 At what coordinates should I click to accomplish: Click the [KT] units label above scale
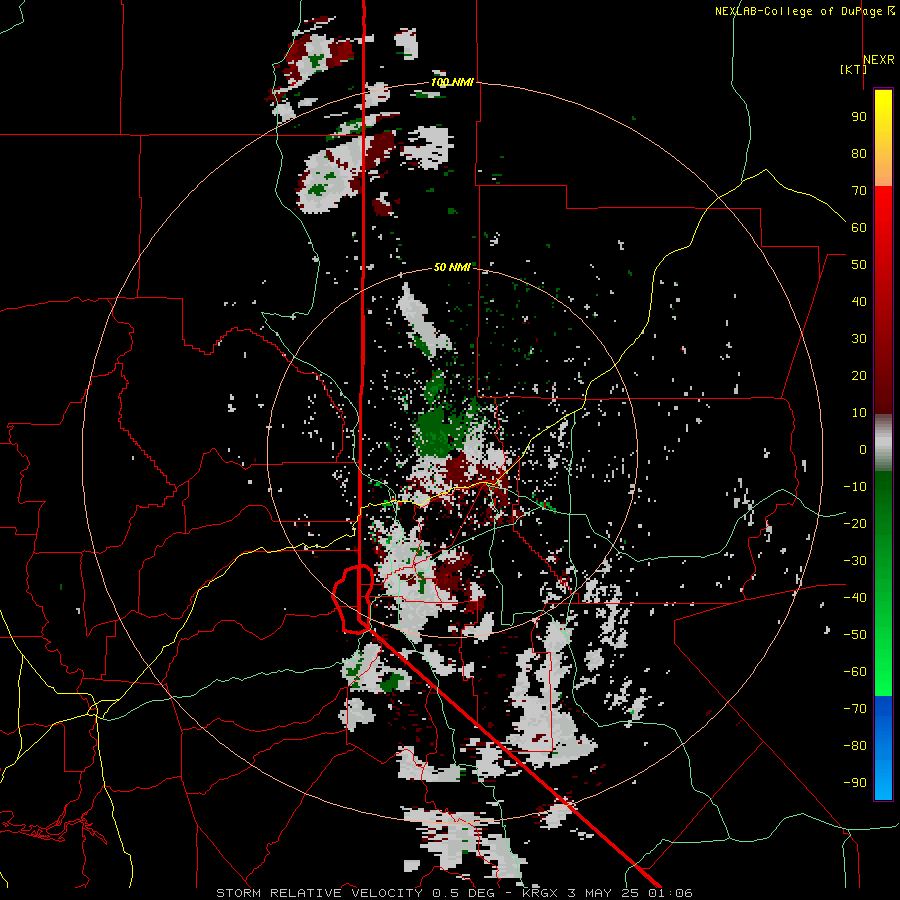(853, 69)
